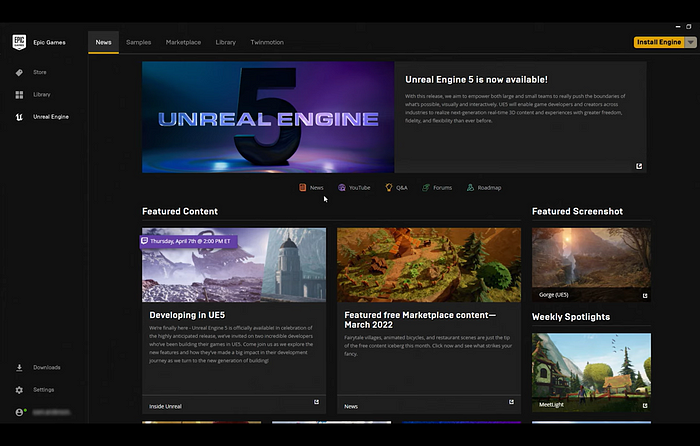The width and height of the screenshot is (700, 446).
Task: Click the 'Featured Screenshot' heading
Action: coord(577,212)
